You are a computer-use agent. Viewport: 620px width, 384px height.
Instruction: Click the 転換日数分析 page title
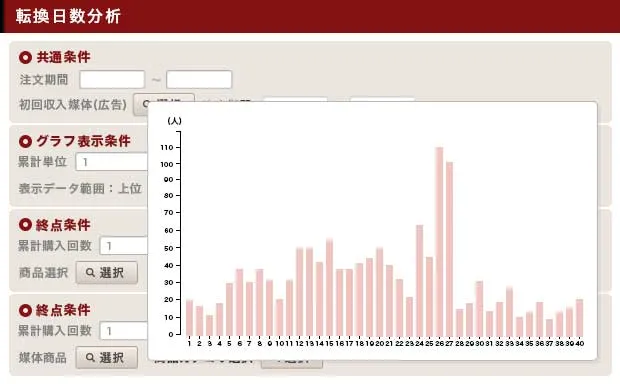tap(68, 17)
